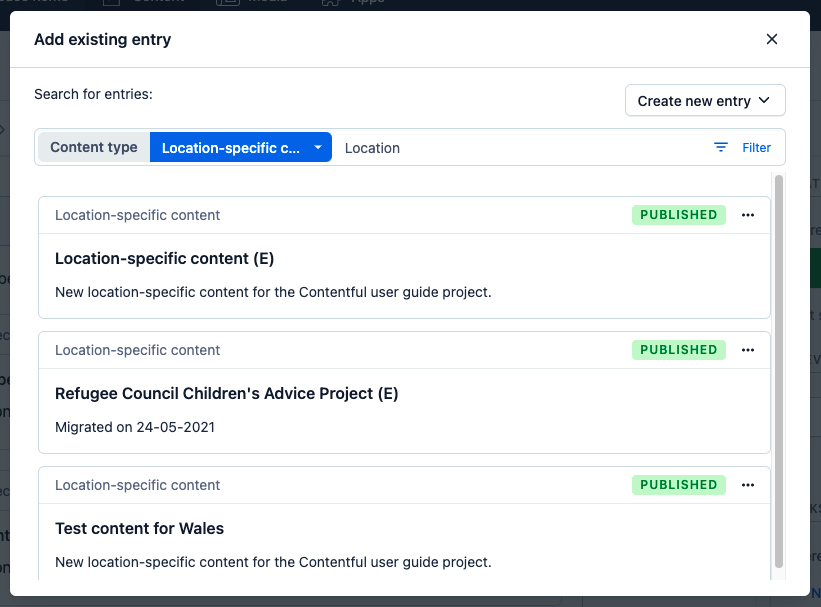Open the Create new entry dropdown
This screenshot has height=607, width=821.
point(704,101)
